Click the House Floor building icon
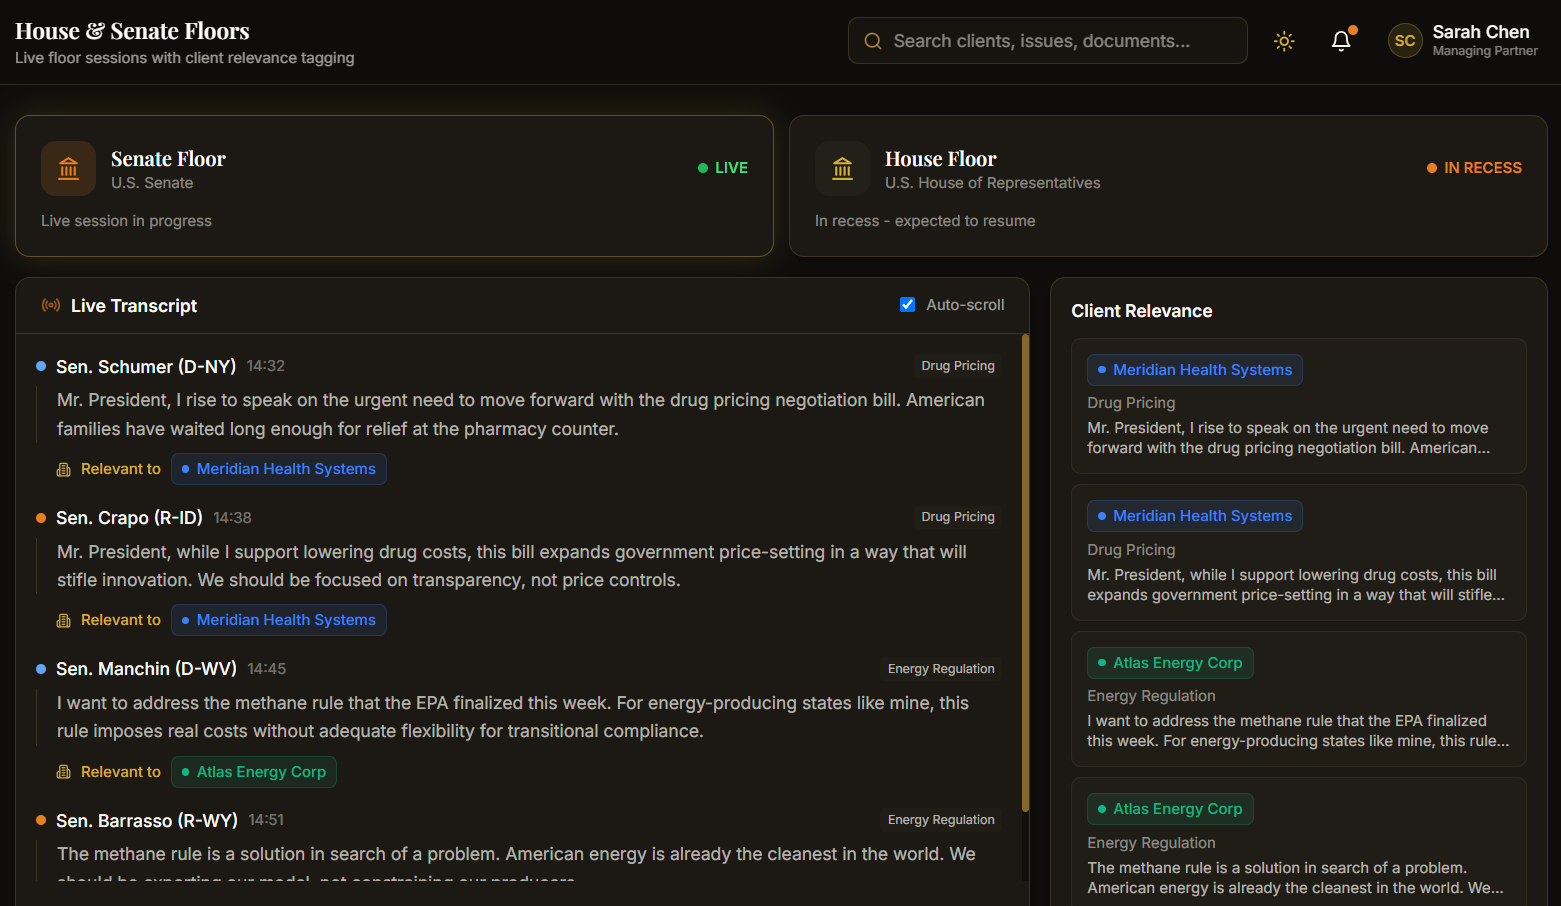The image size is (1561, 906). (x=842, y=168)
